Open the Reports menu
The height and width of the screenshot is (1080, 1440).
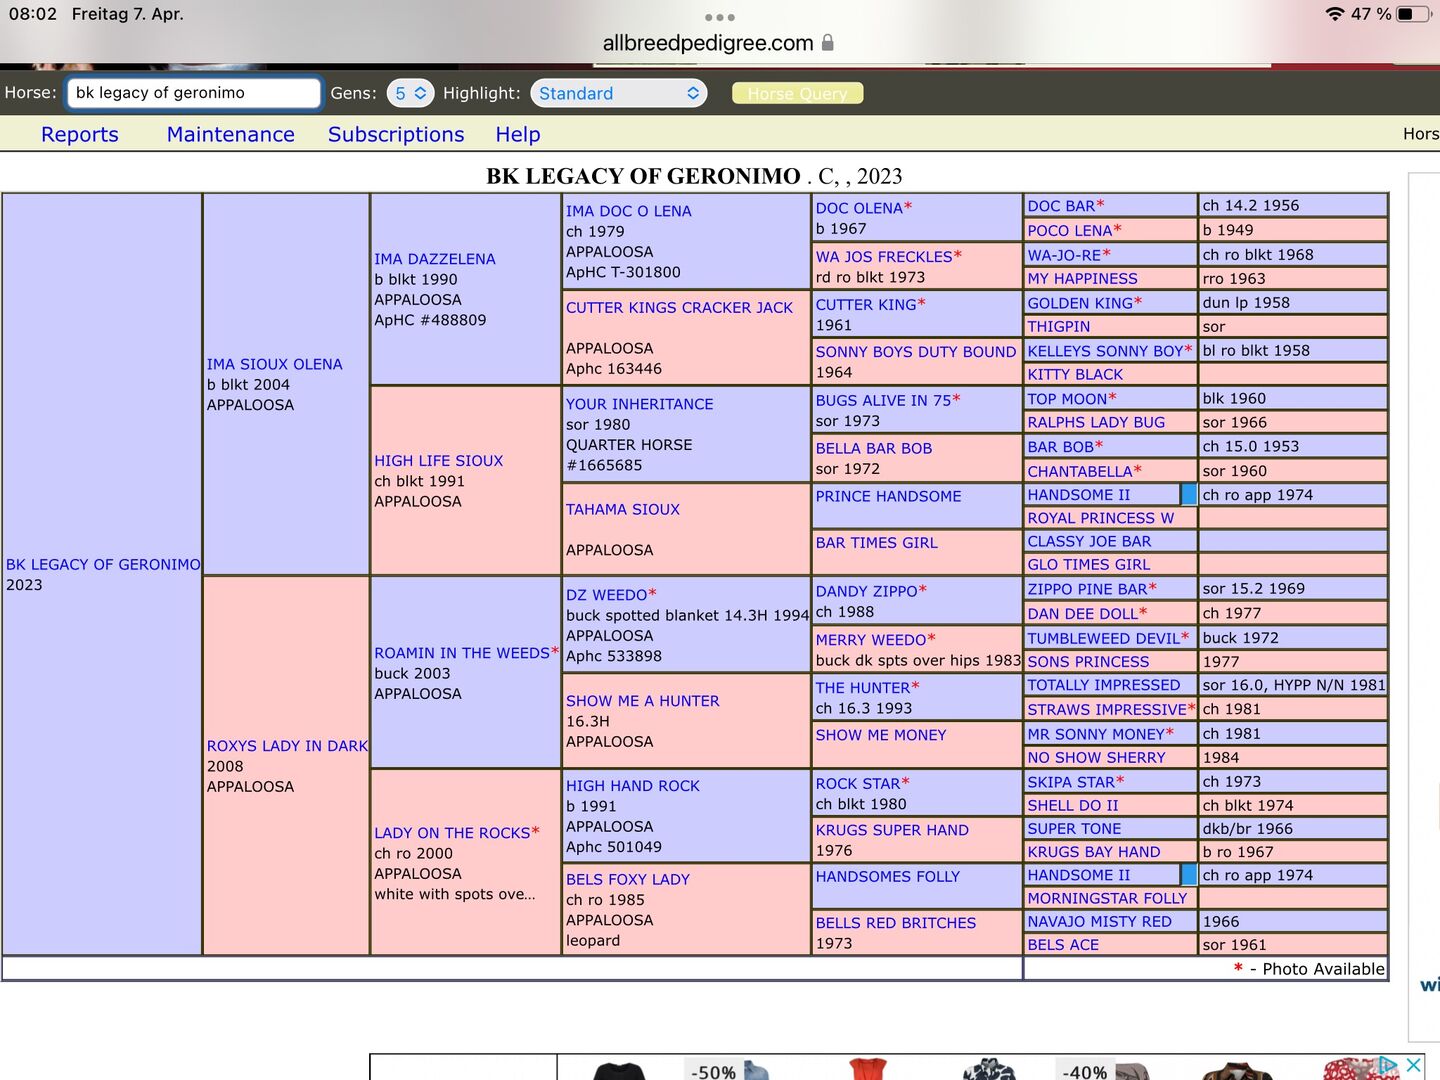[x=80, y=134]
